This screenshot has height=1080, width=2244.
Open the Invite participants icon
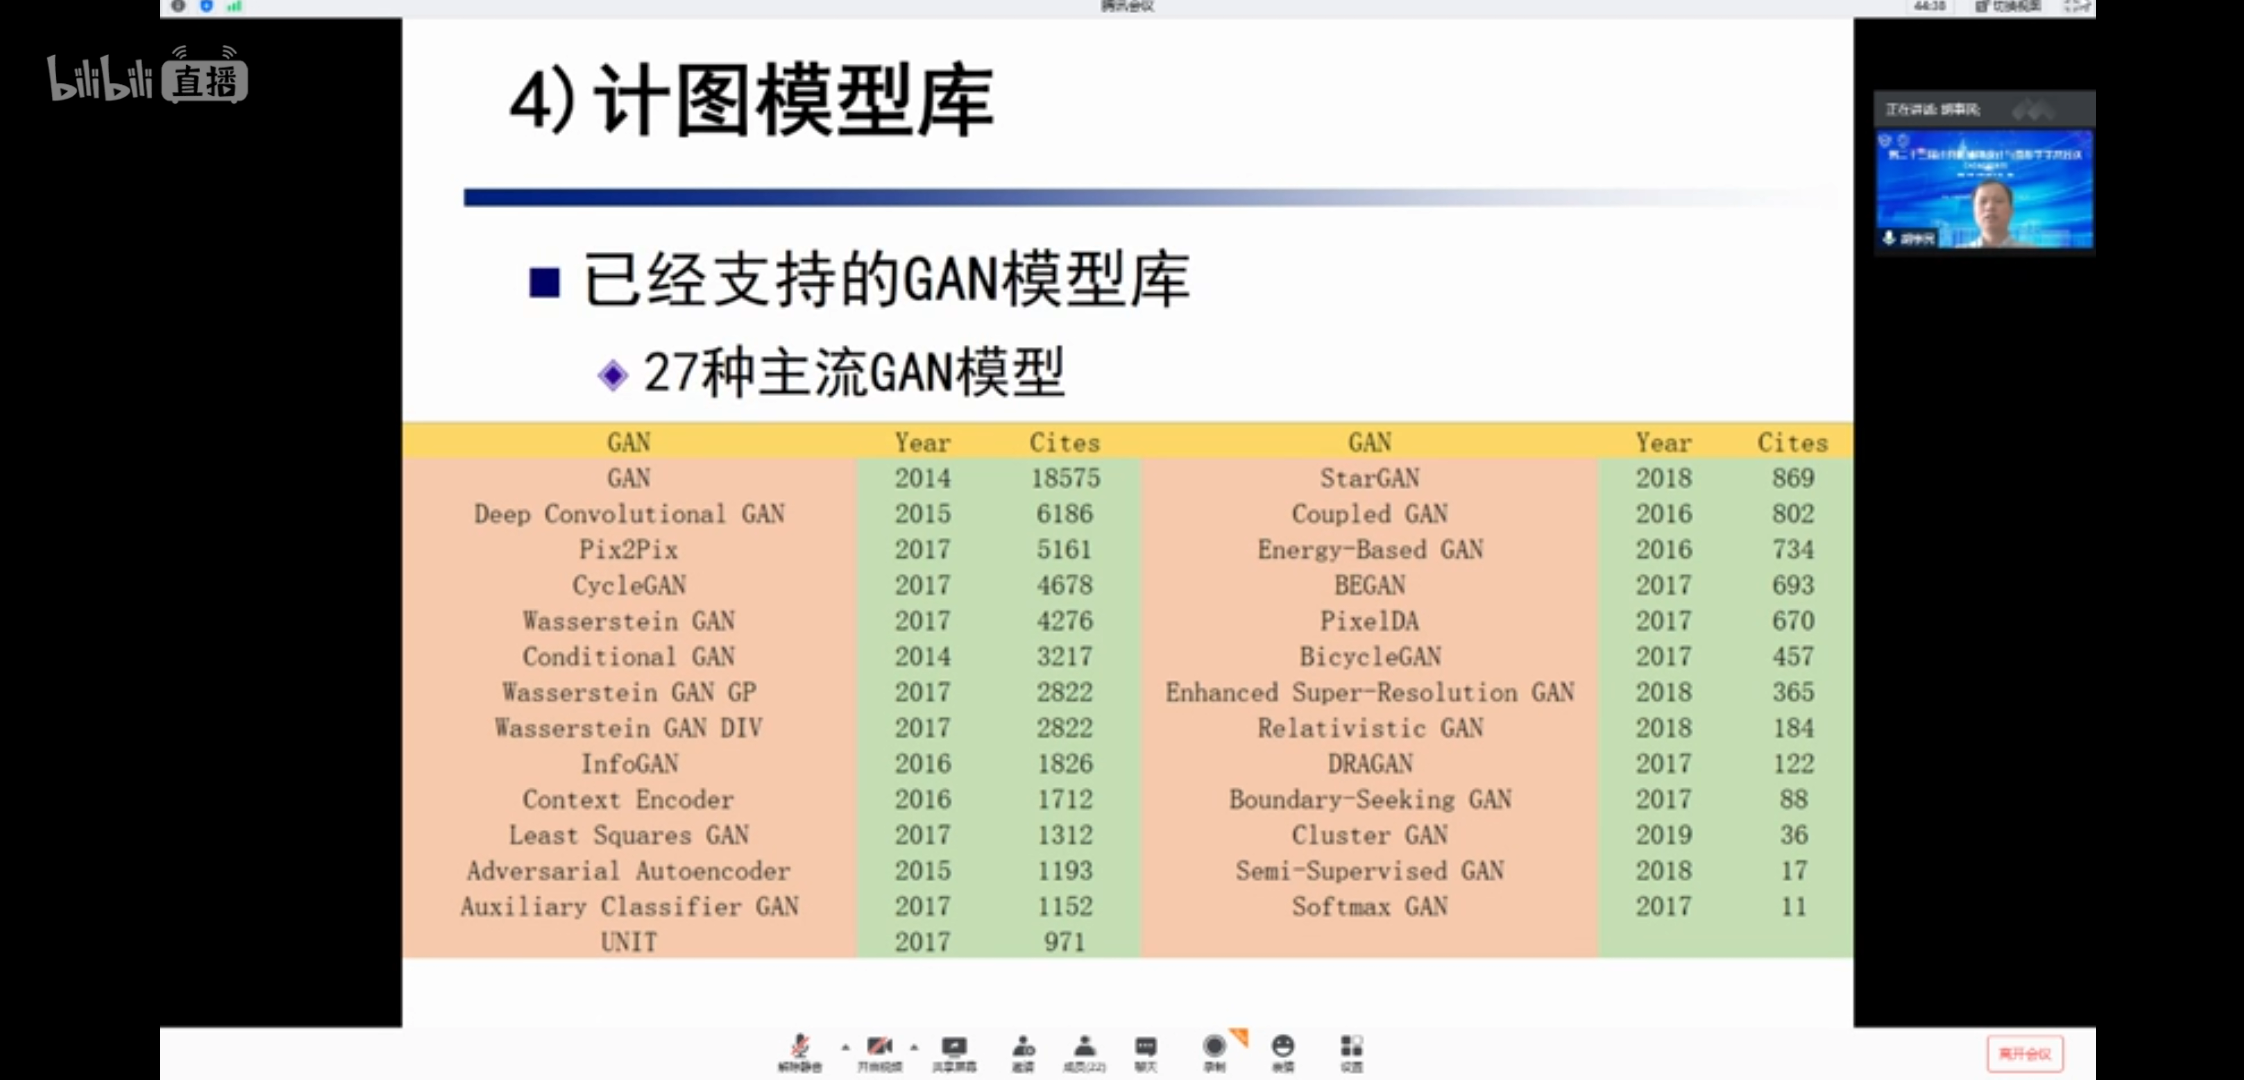(1023, 1047)
